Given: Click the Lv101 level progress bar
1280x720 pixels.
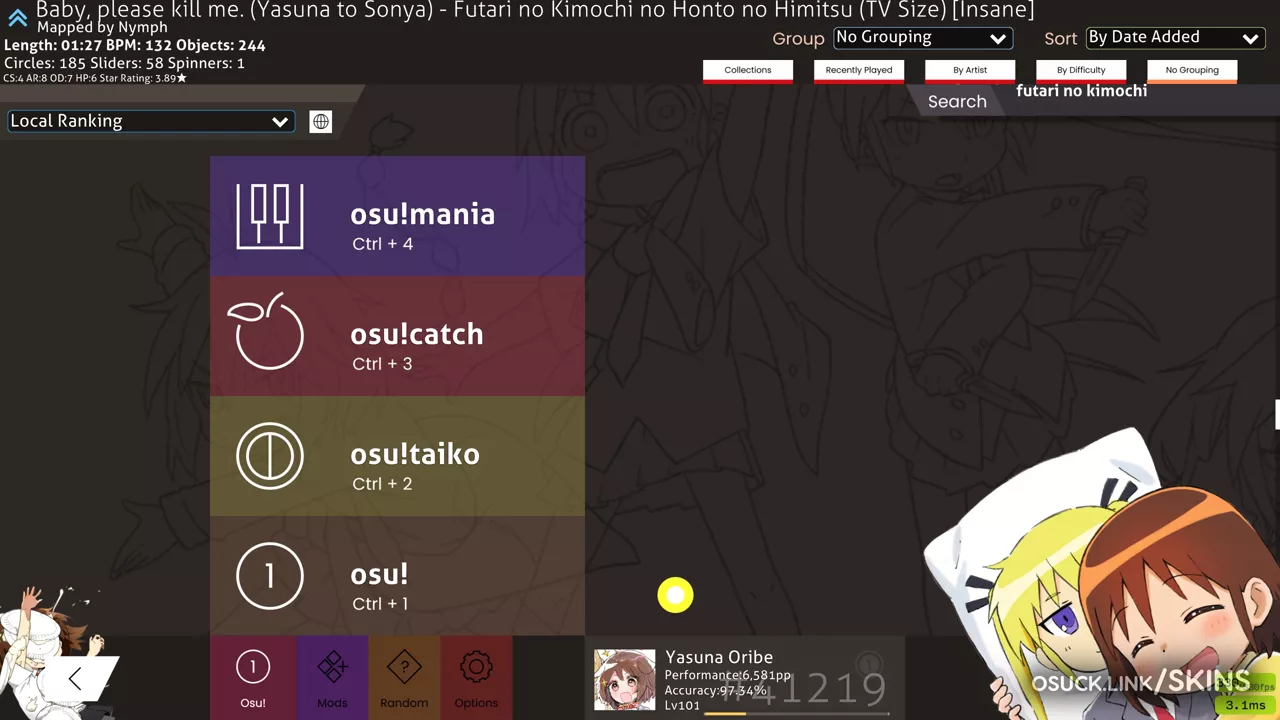Looking at the screenshot, I should click(797, 713).
